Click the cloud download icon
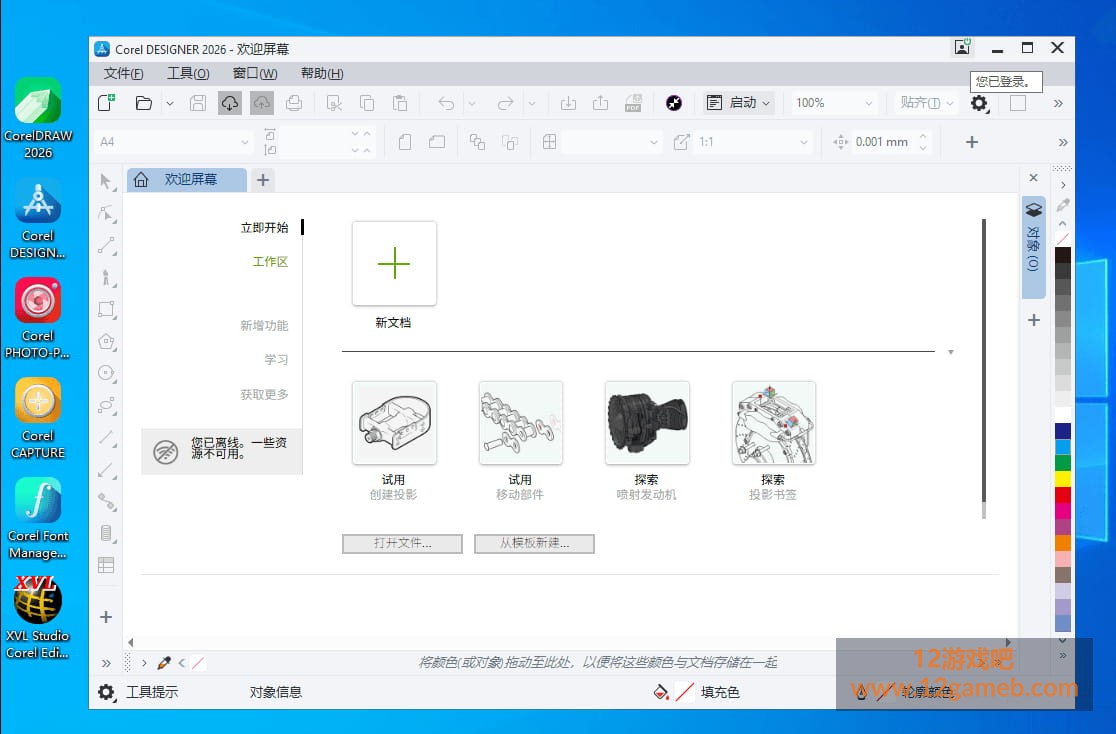 229,103
